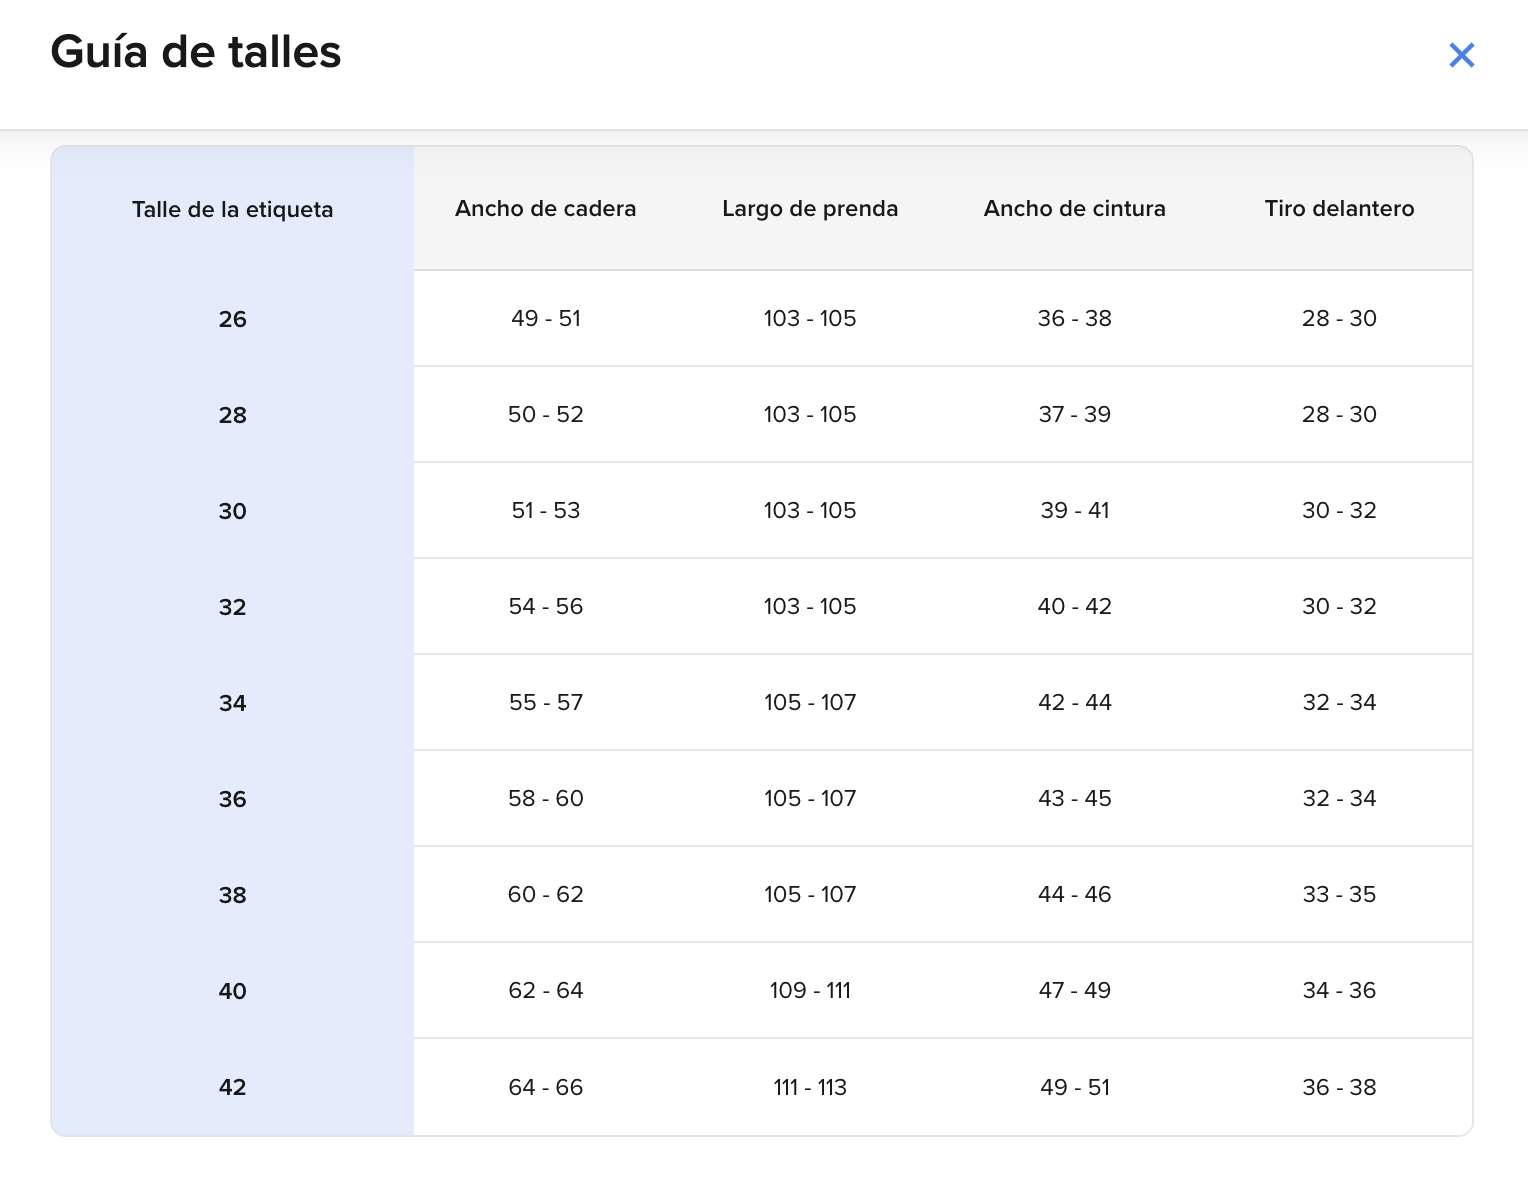Select size 28 row label
The image size is (1528, 1201).
tap(232, 415)
